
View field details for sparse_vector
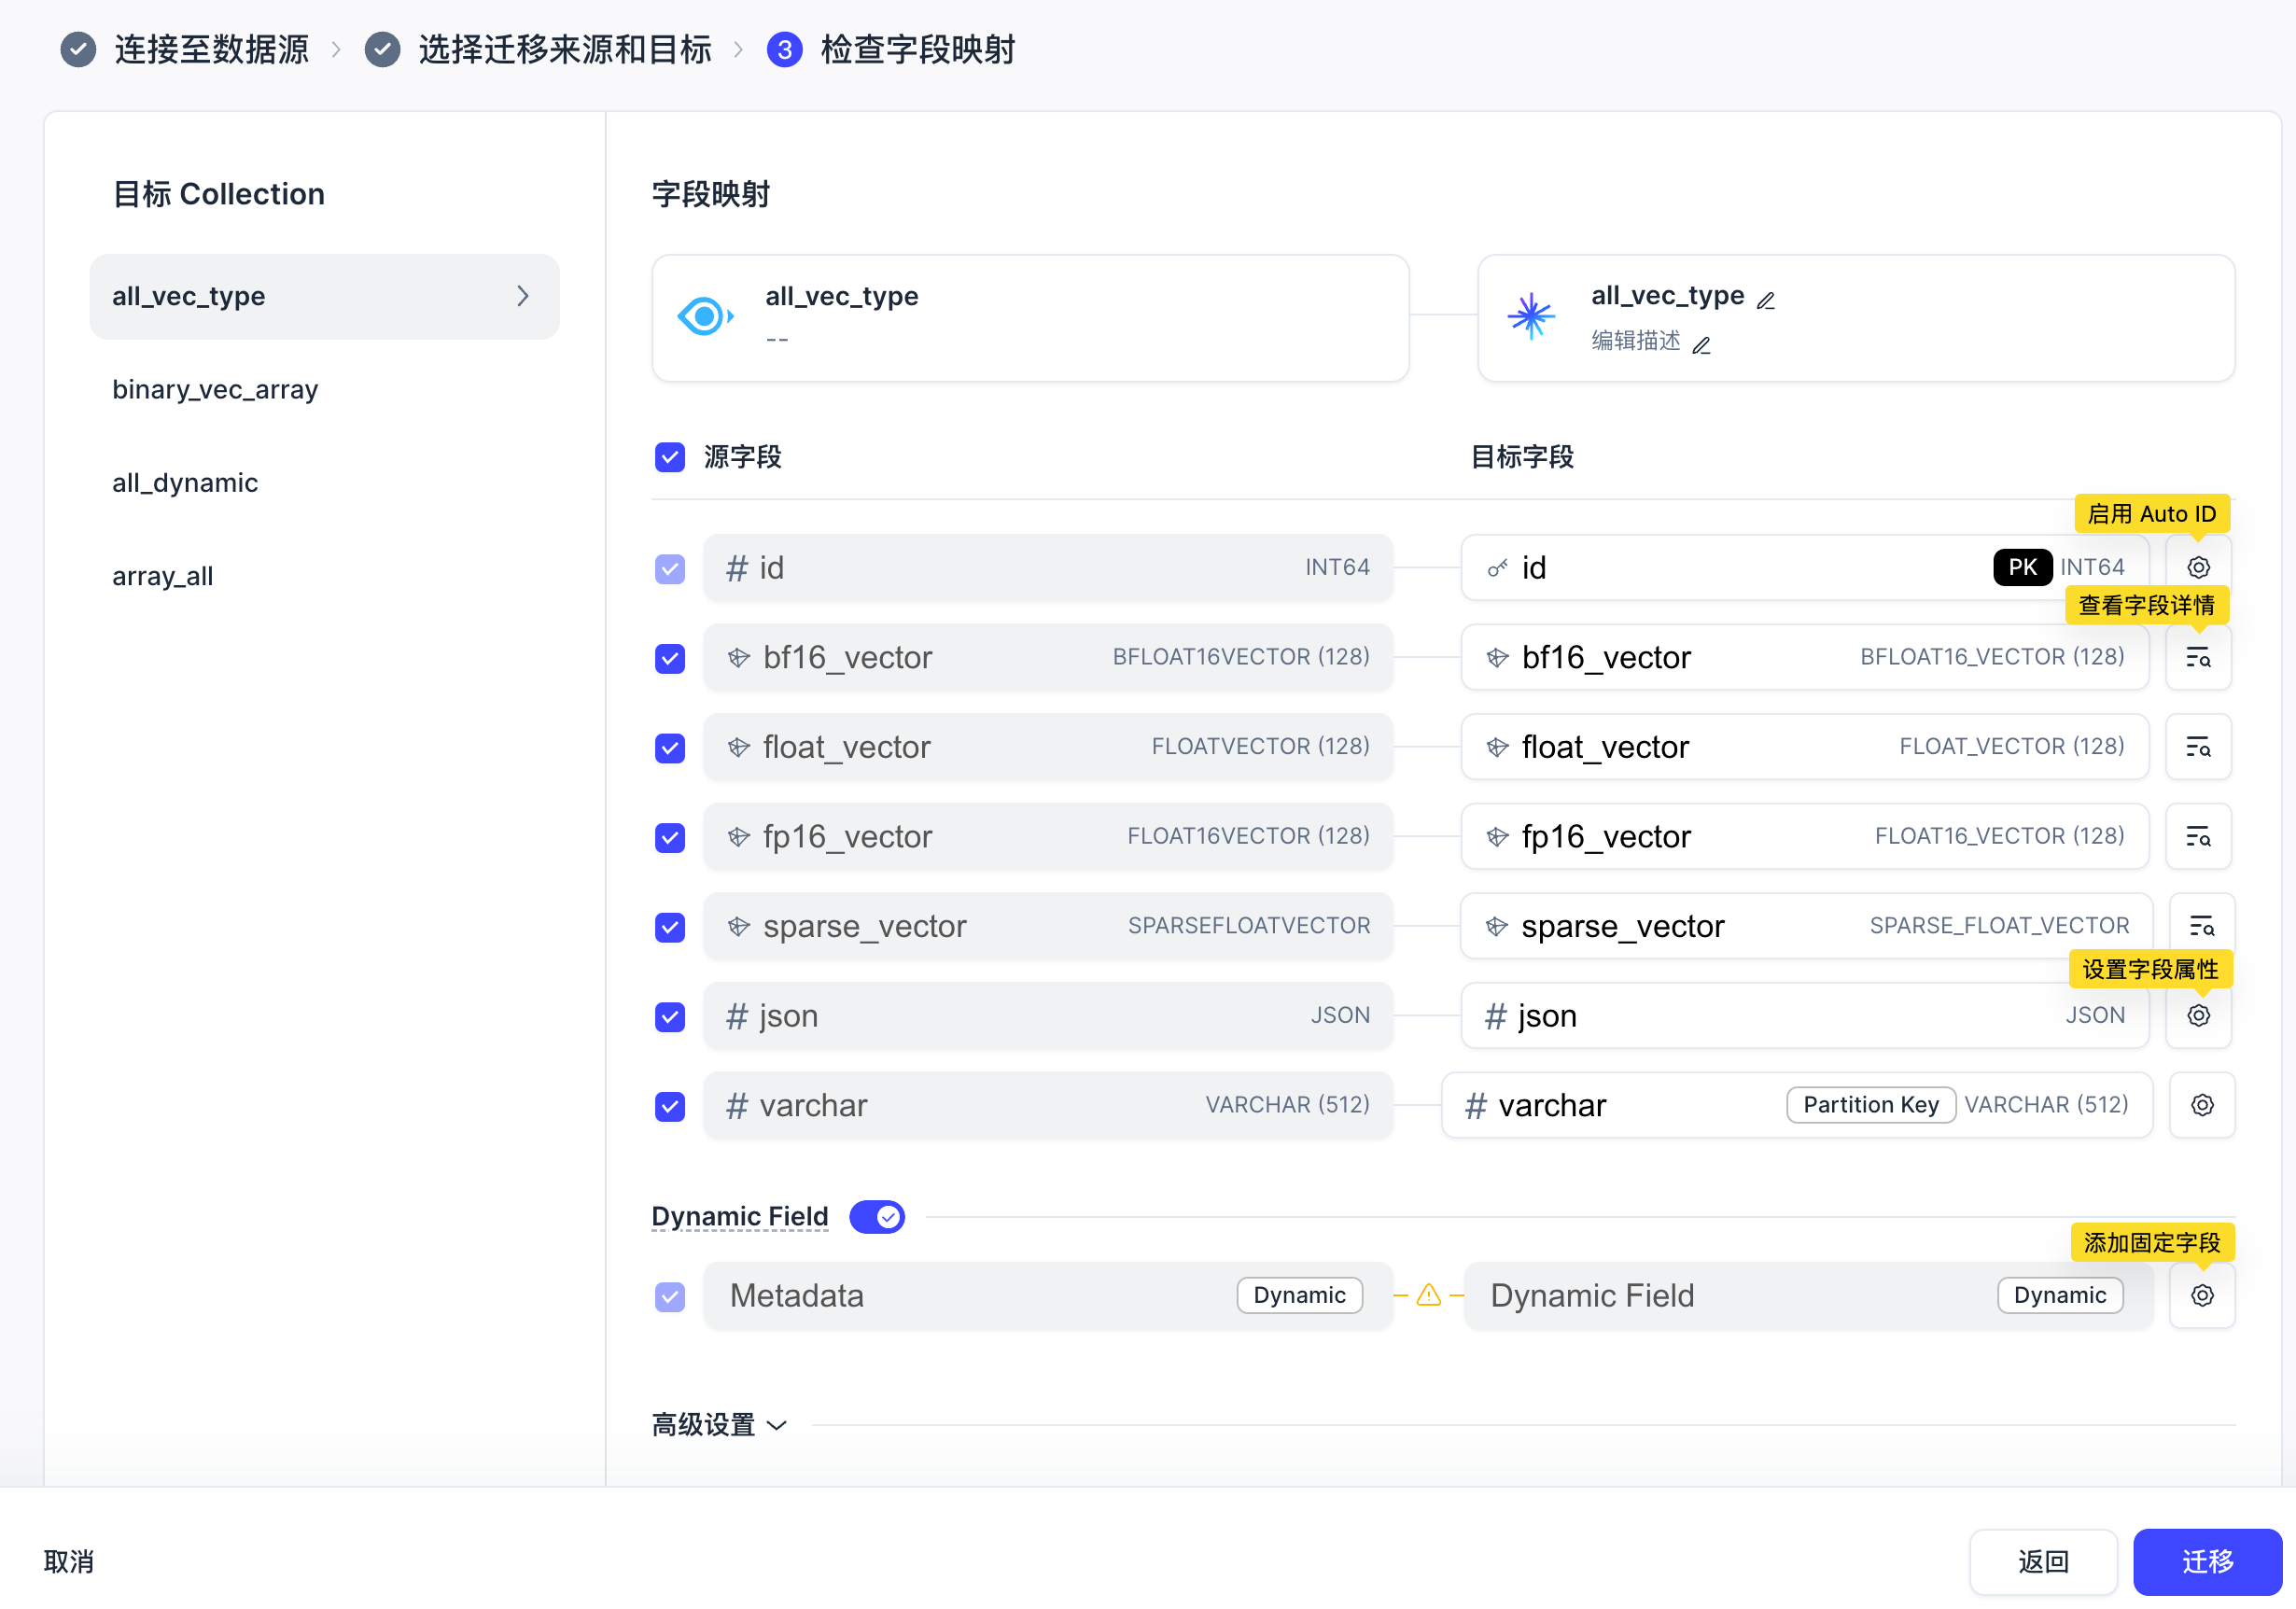pyautogui.click(x=2201, y=926)
